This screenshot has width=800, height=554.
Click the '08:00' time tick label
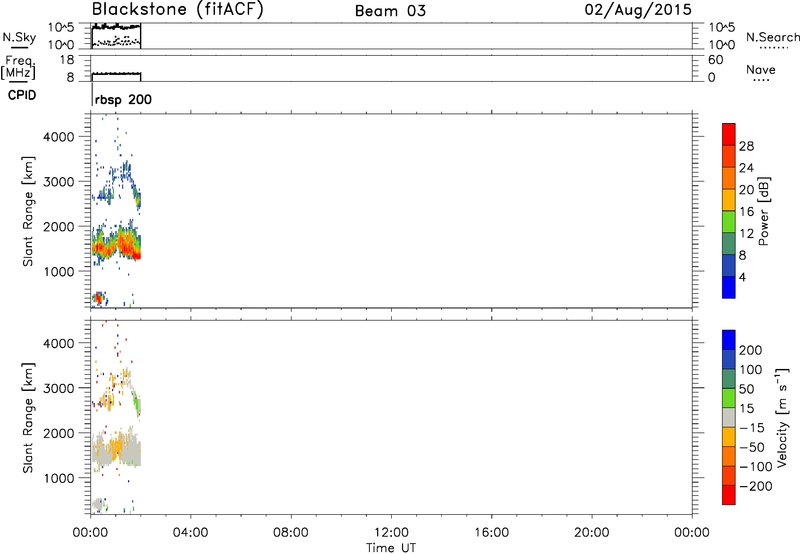290,533
